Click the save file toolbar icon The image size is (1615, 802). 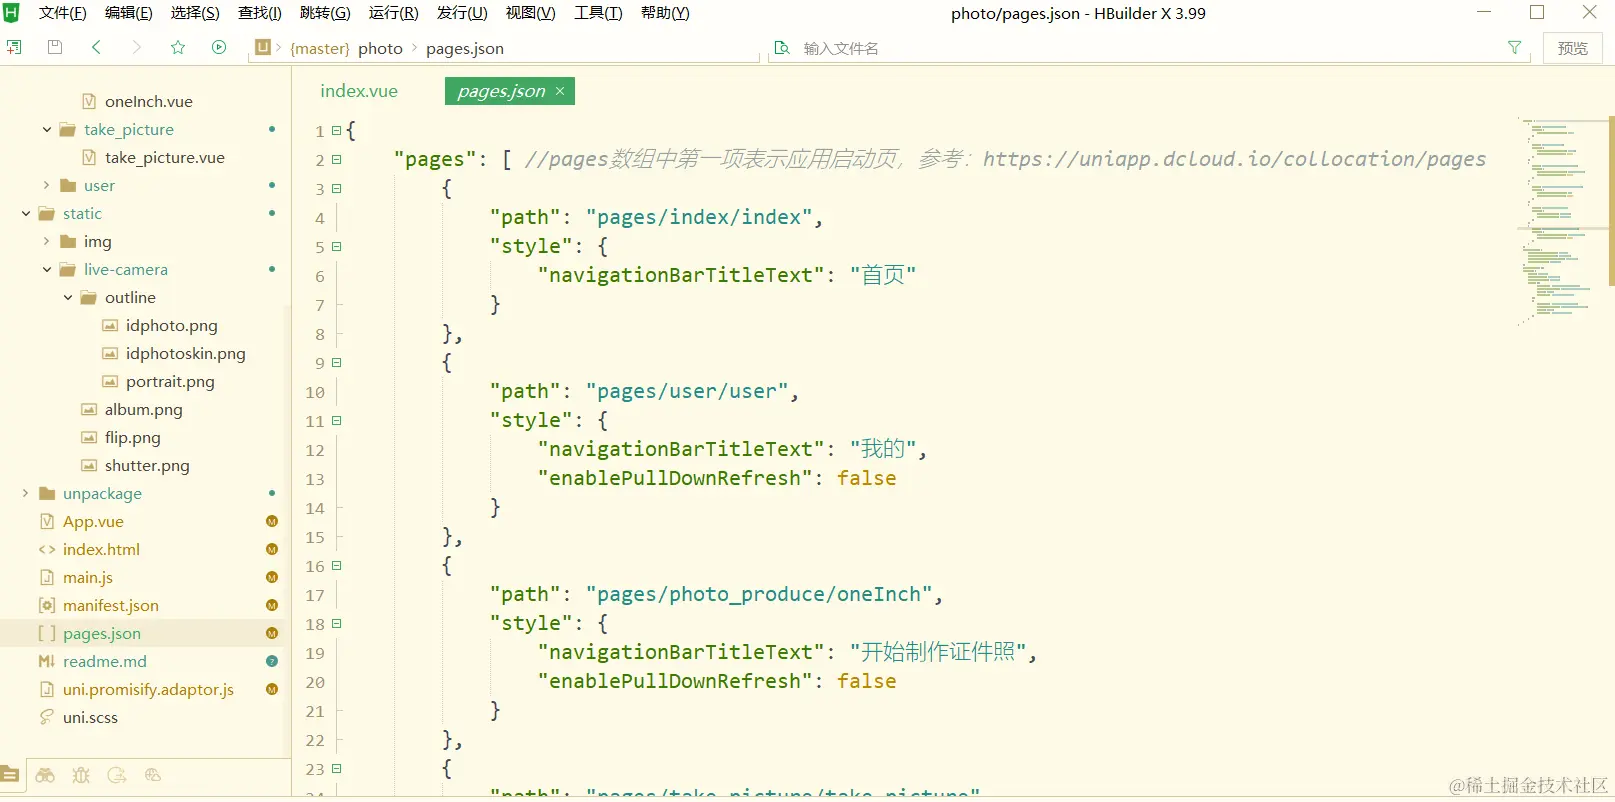pos(55,47)
